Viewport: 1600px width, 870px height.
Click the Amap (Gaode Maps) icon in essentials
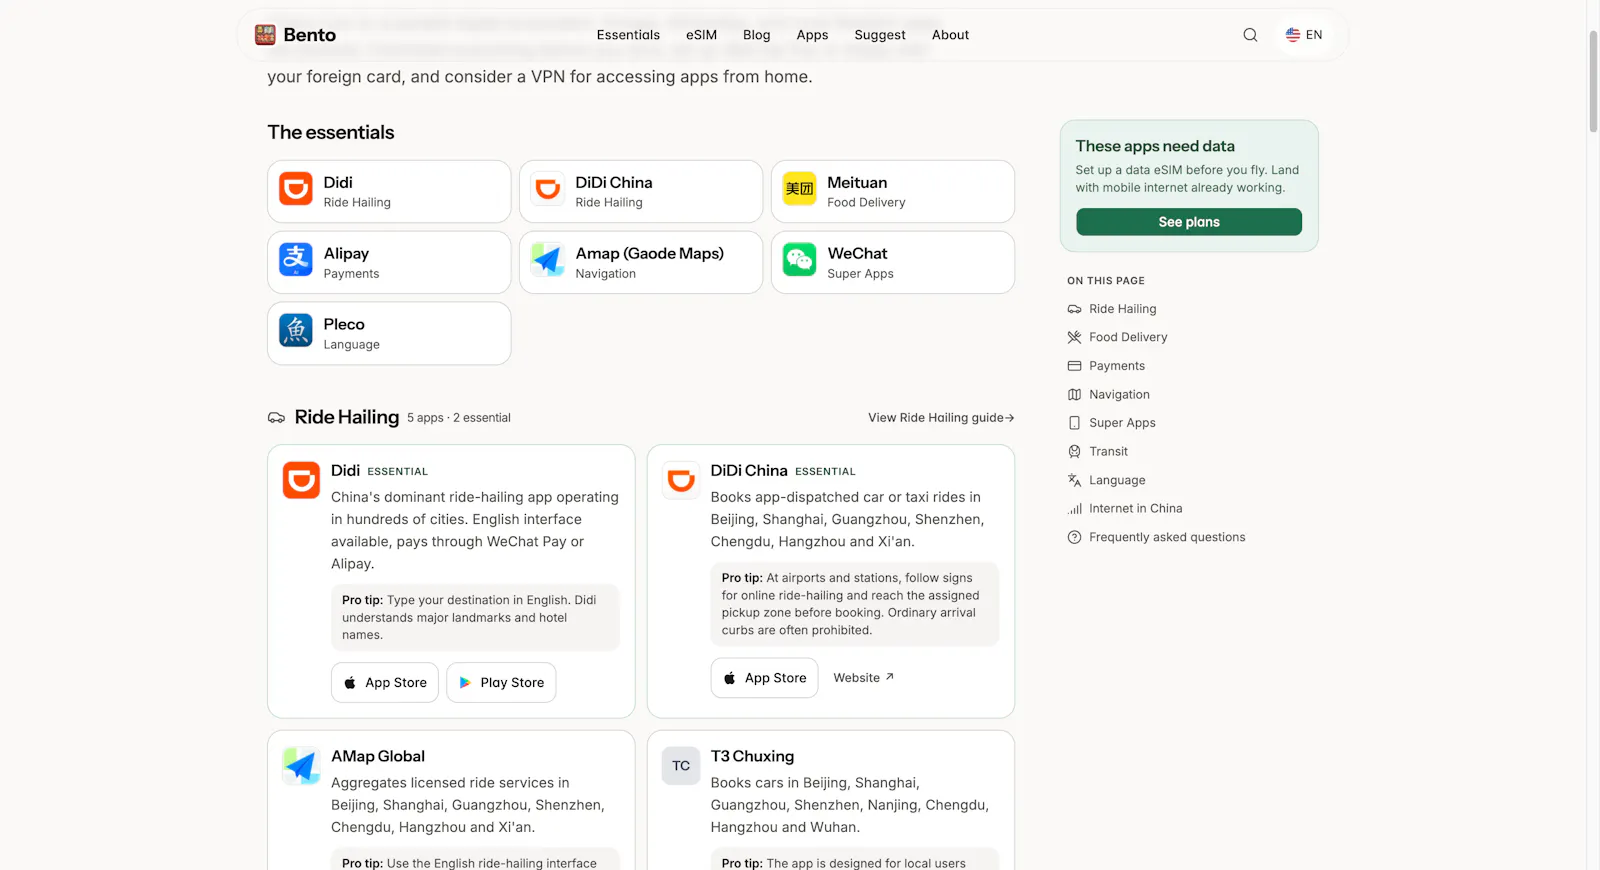548,259
